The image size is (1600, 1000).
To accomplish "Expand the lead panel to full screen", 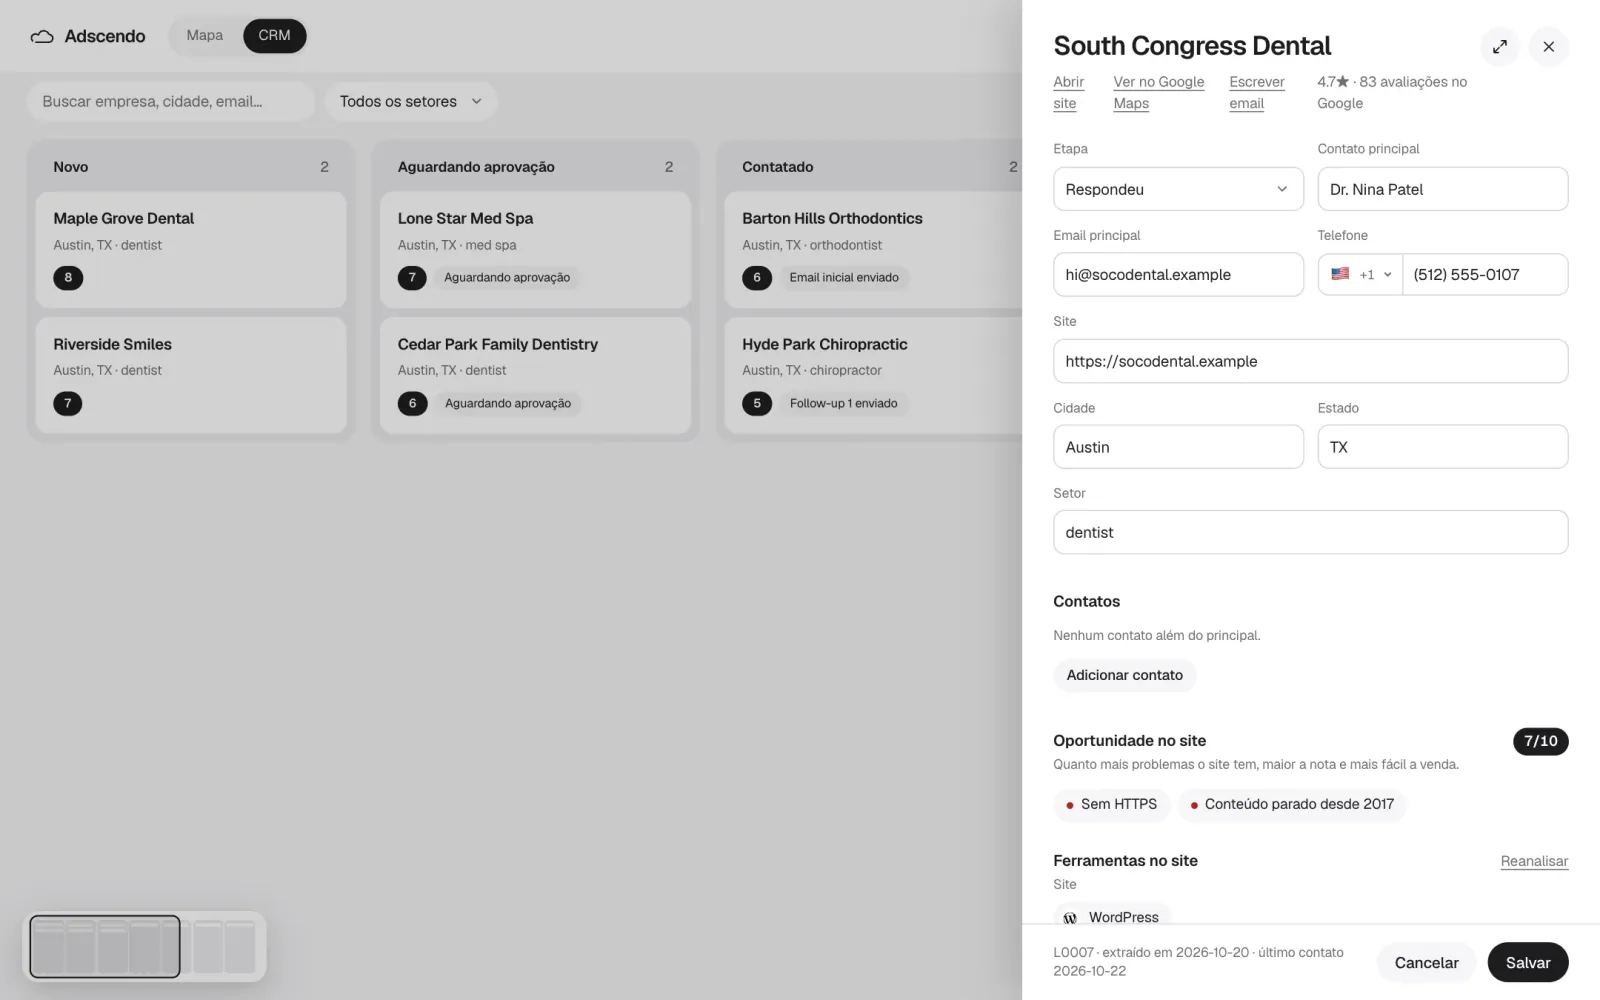I will pyautogui.click(x=1499, y=47).
